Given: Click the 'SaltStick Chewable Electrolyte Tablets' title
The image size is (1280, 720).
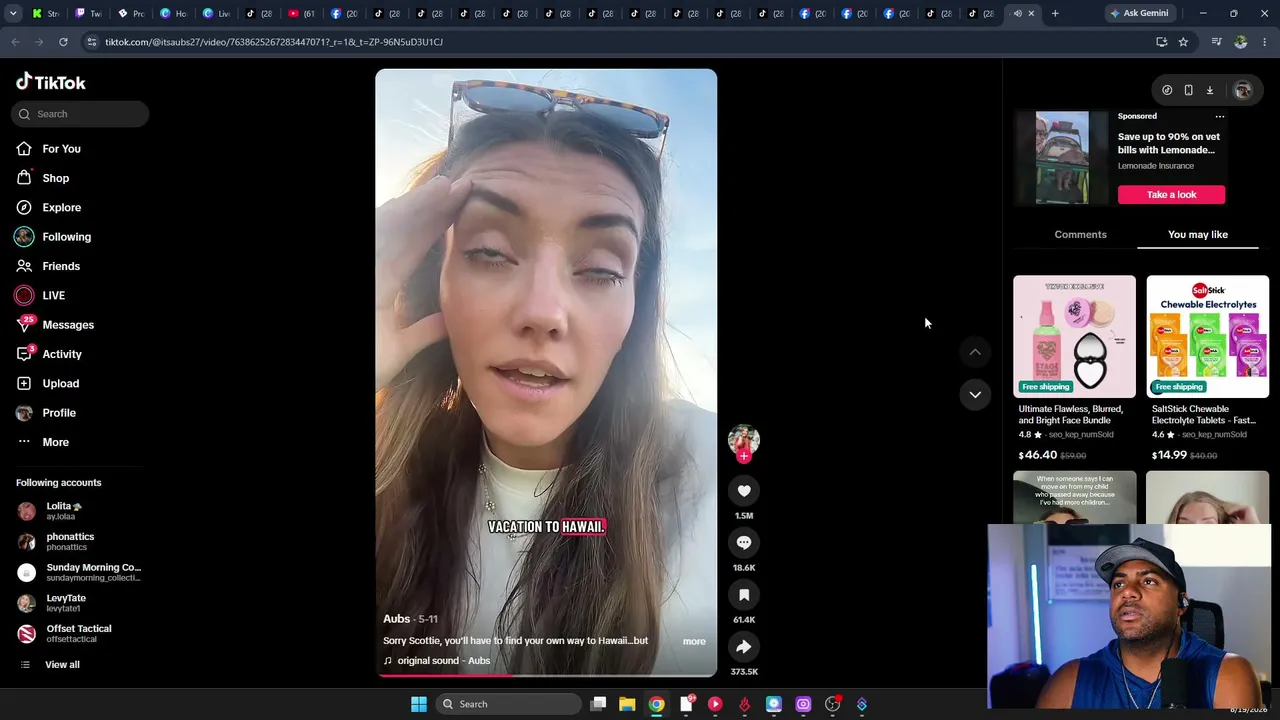Looking at the screenshot, I should tap(1203, 415).
